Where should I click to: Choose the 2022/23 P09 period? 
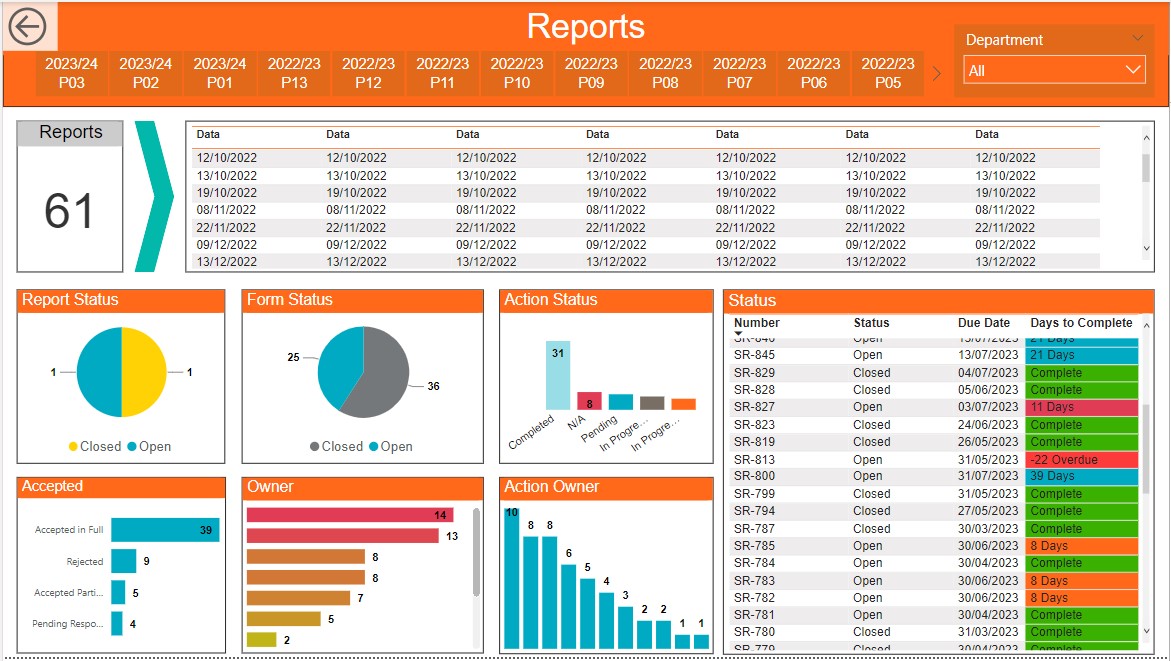(591, 73)
